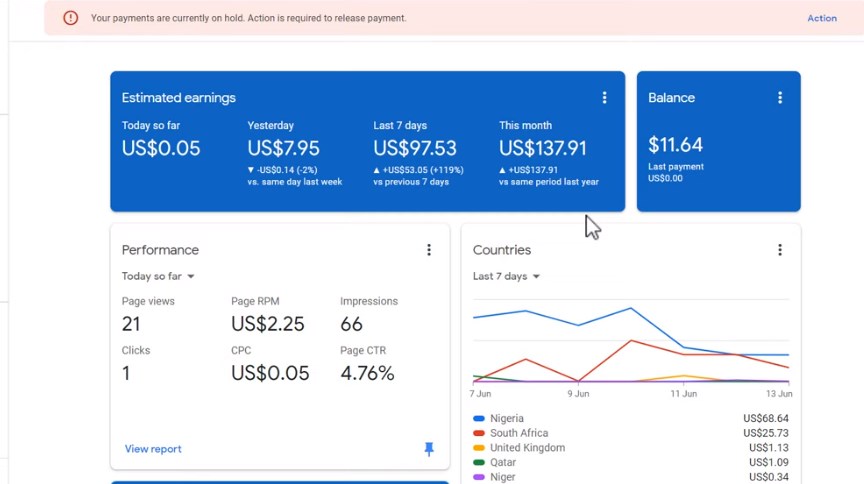Click the Last 7 days earnings value

coord(414,149)
